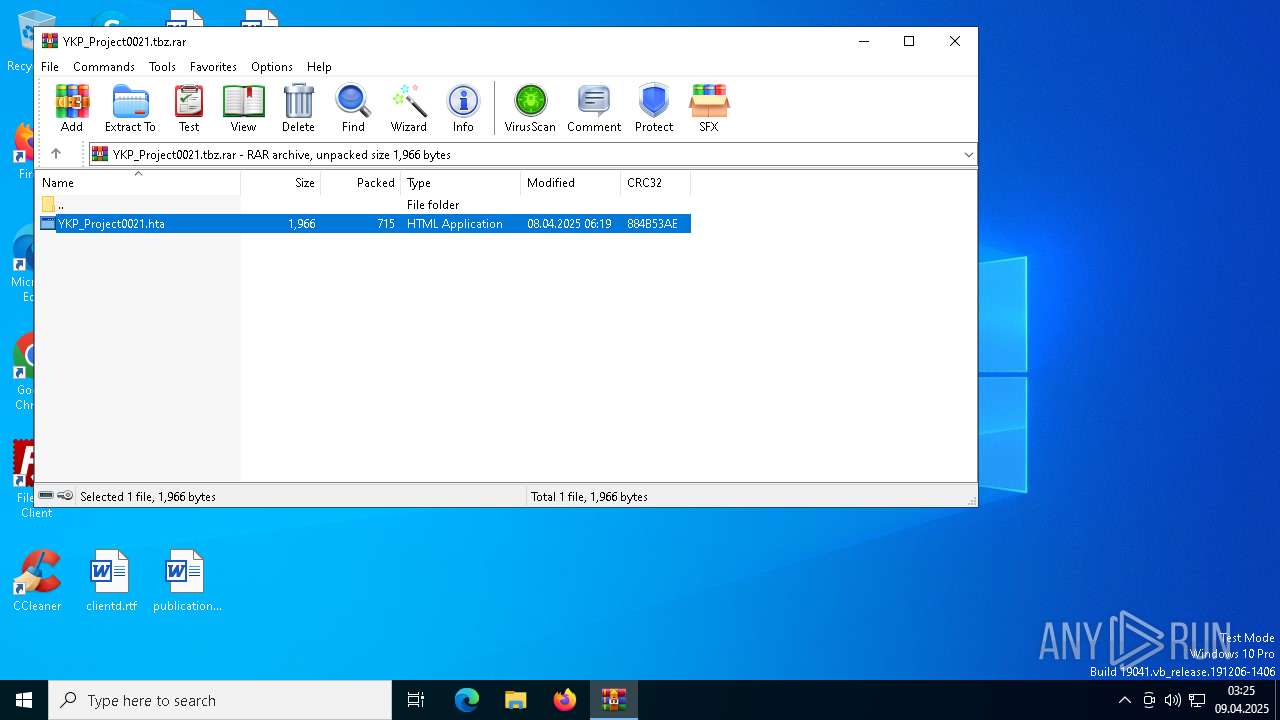
Task: Open Task View on taskbar
Action: pyautogui.click(x=416, y=700)
